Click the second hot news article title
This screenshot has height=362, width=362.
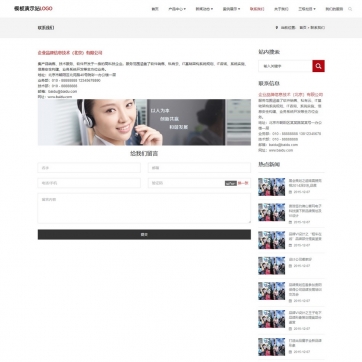point(305,211)
